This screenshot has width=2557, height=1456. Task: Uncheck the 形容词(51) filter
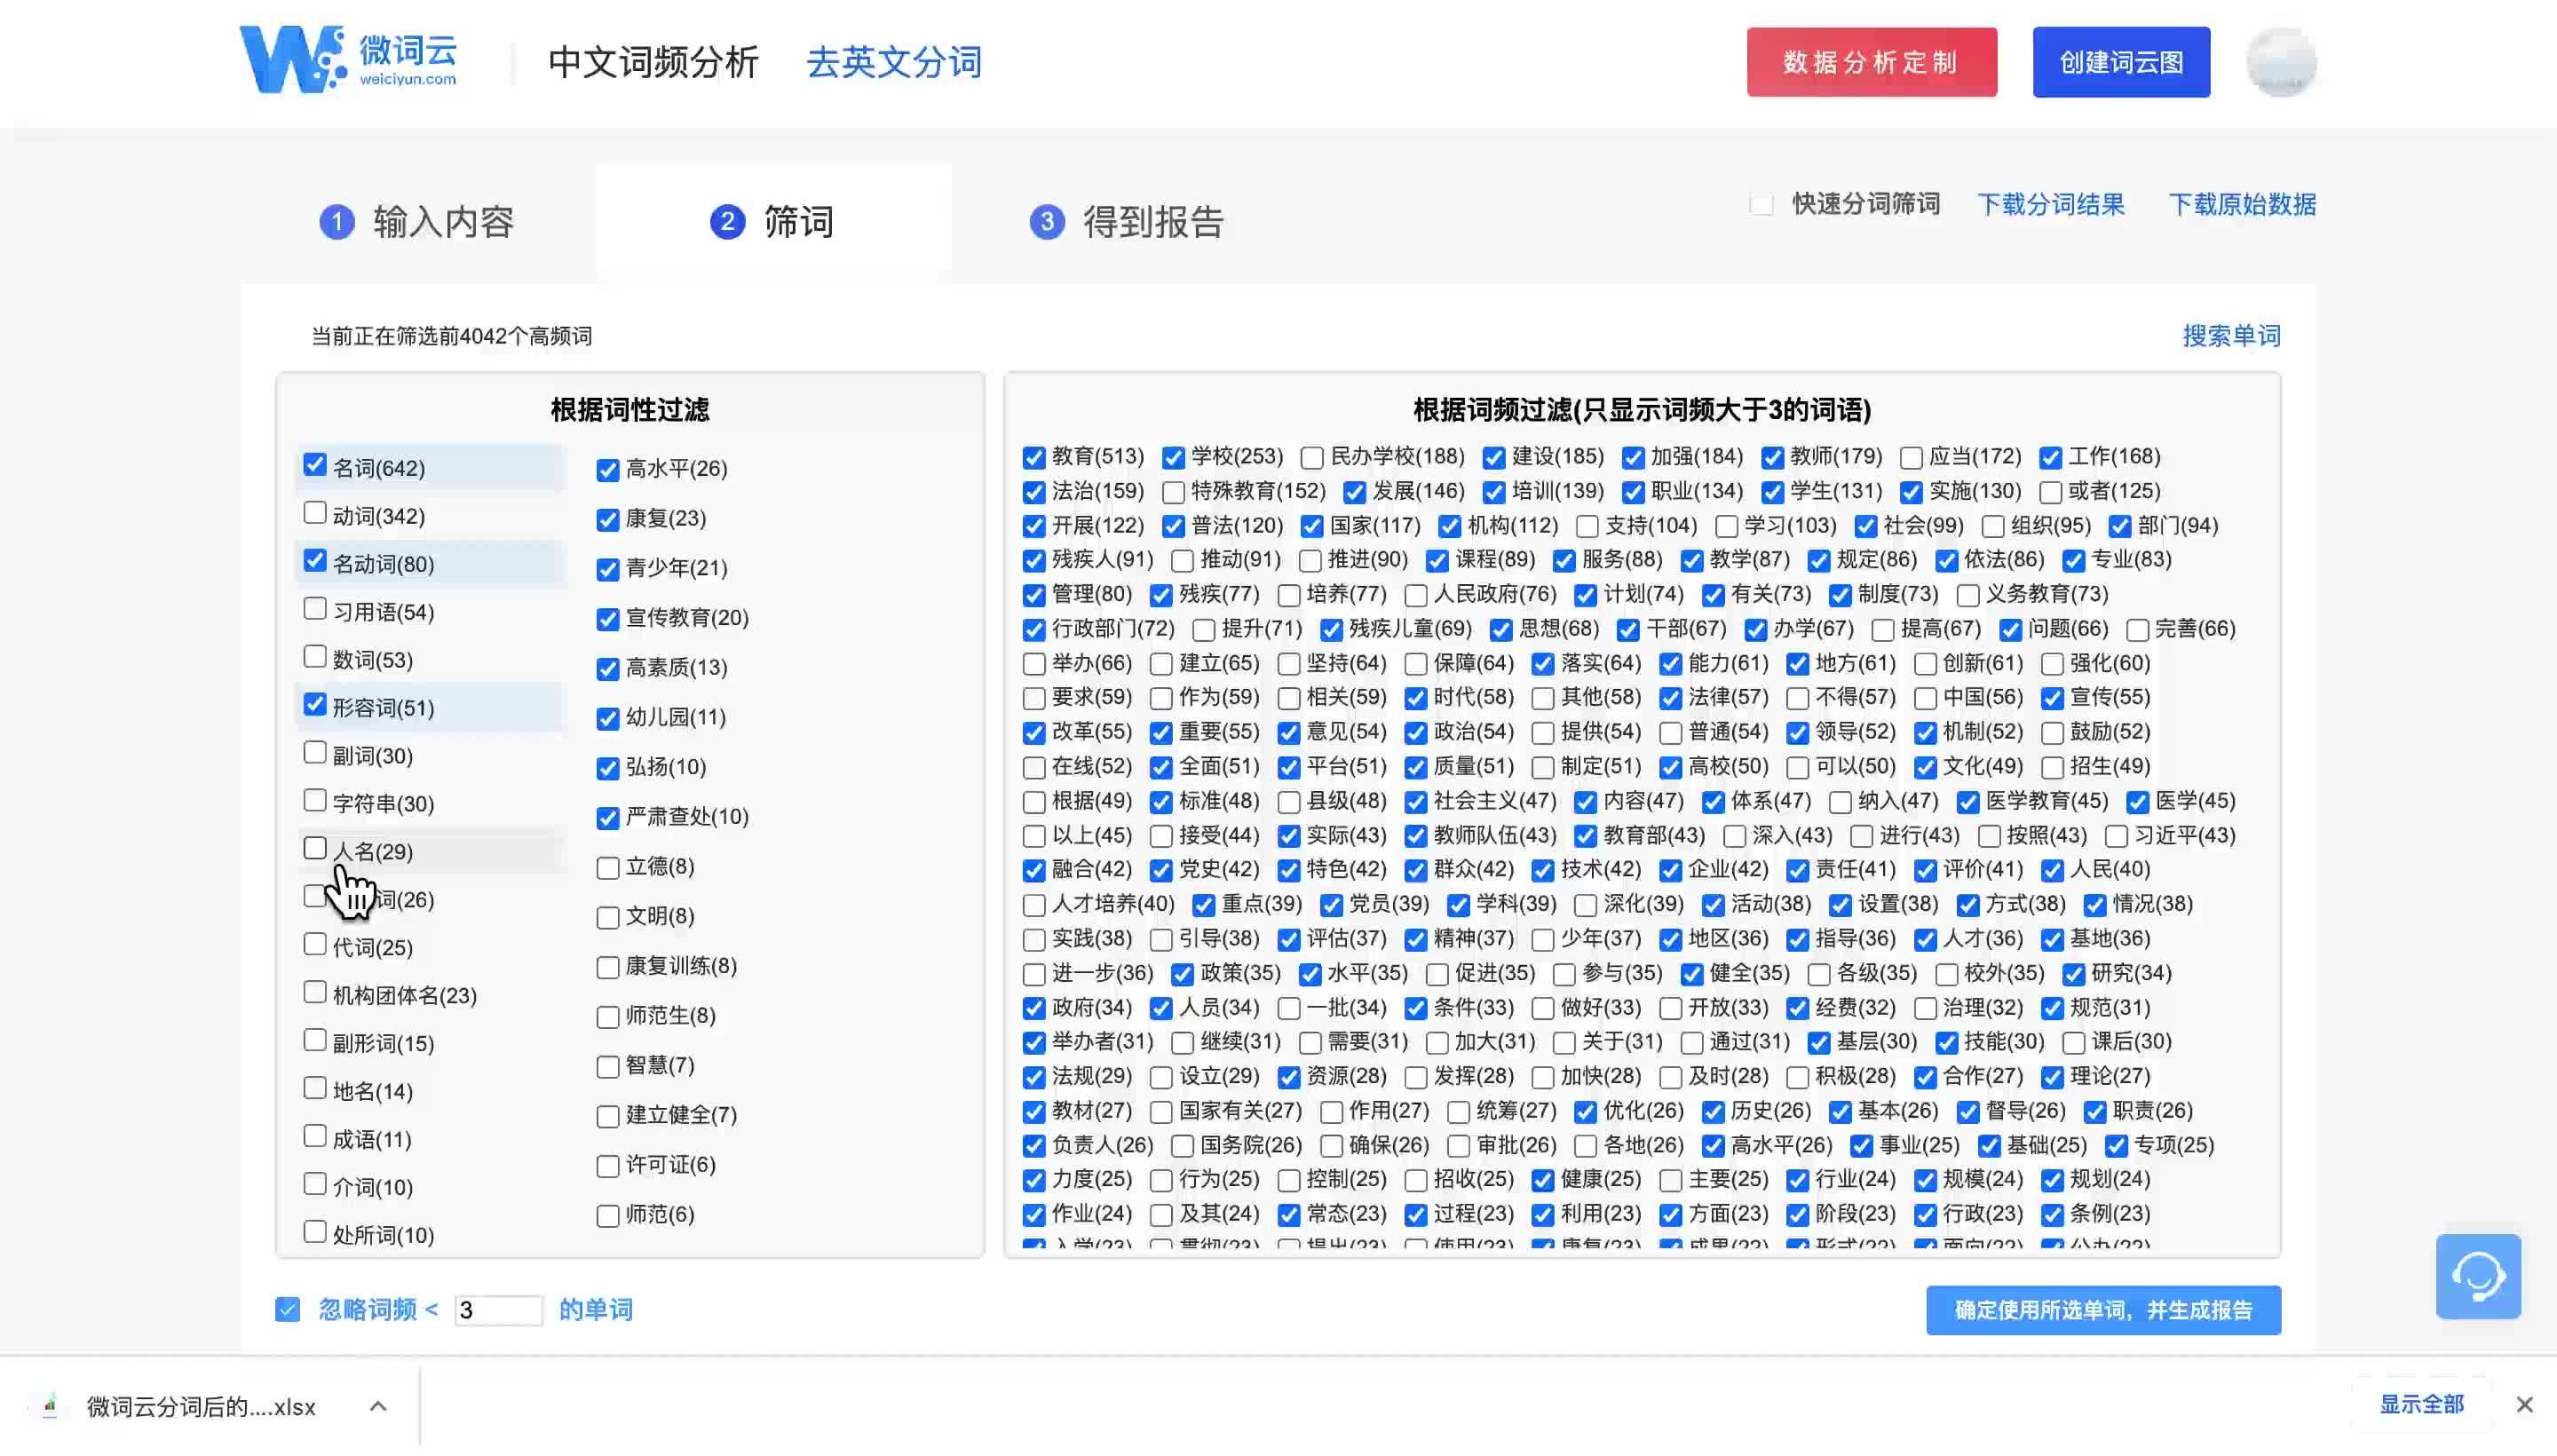click(x=315, y=705)
